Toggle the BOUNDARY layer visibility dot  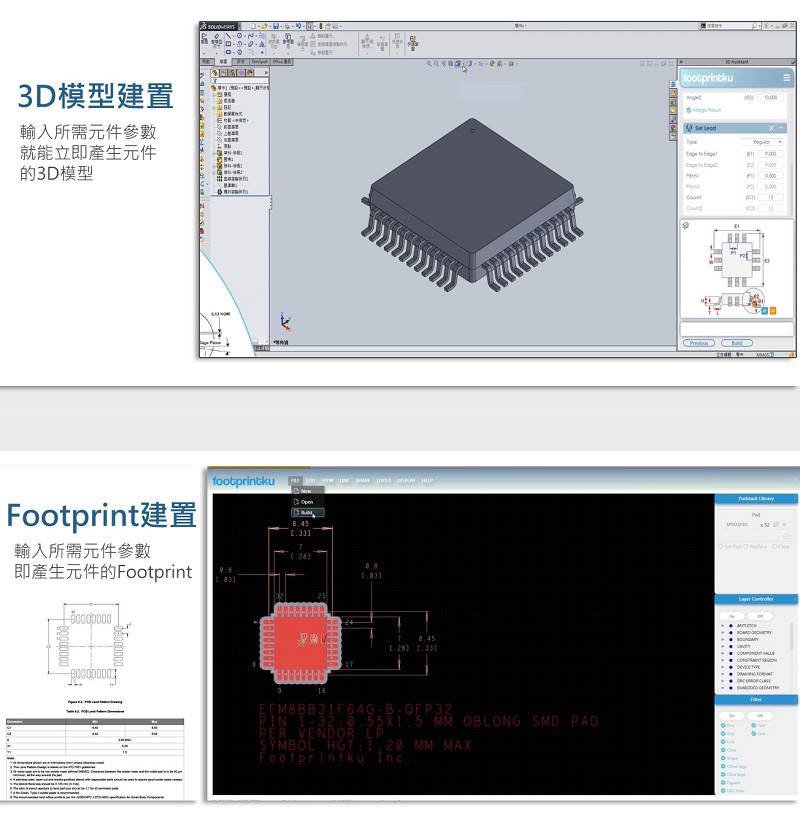pyautogui.click(x=731, y=640)
